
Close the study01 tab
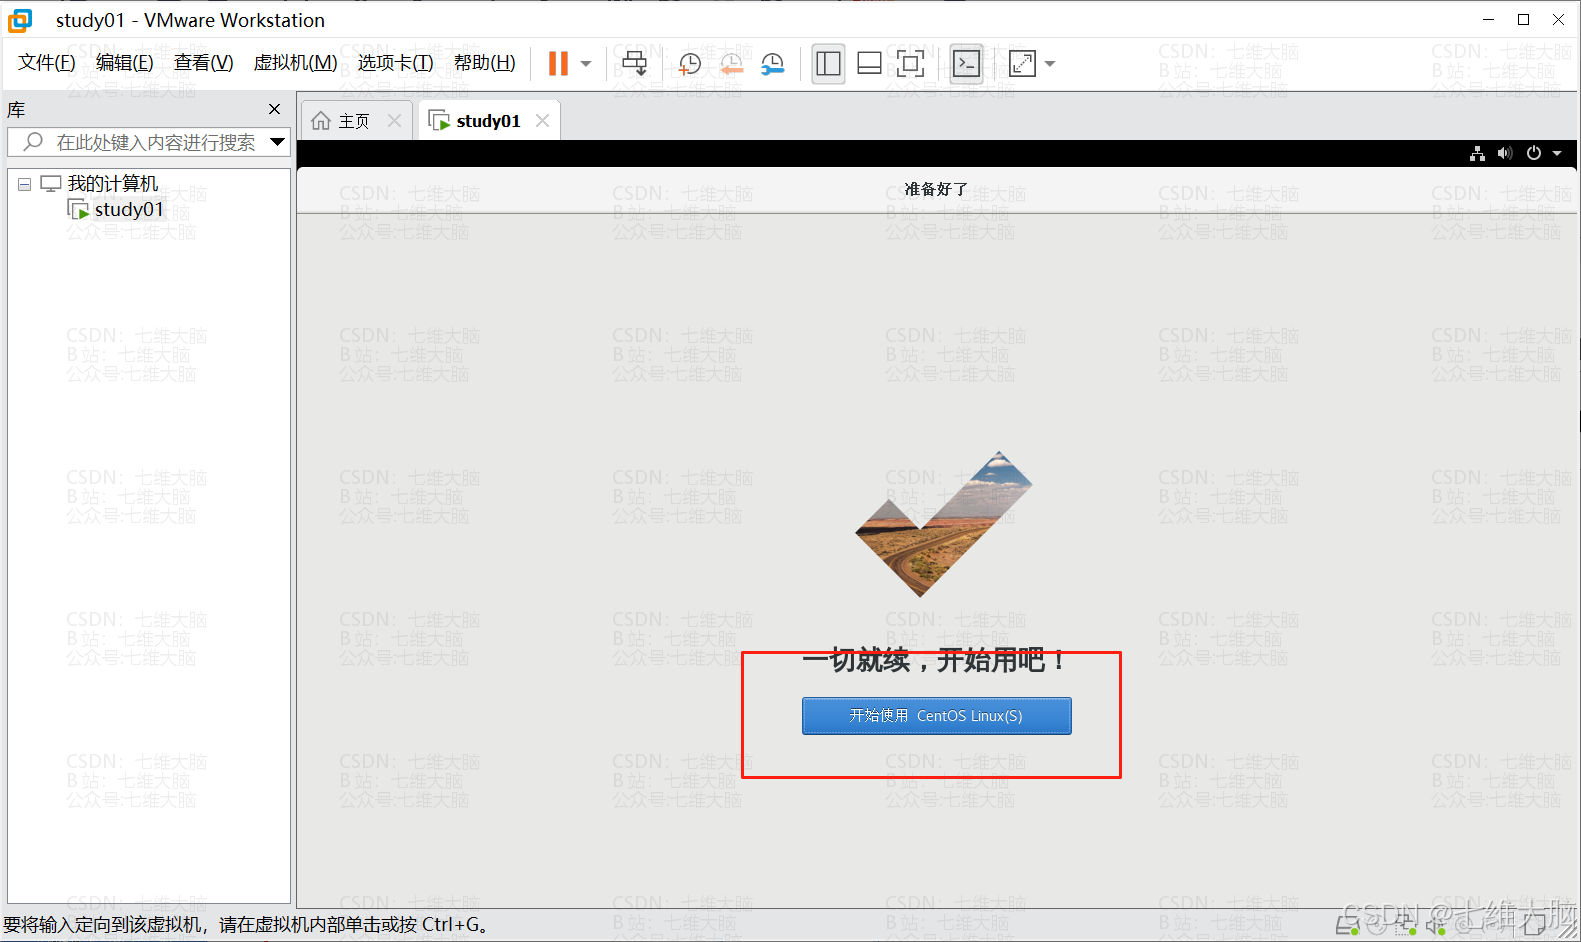(x=542, y=121)
